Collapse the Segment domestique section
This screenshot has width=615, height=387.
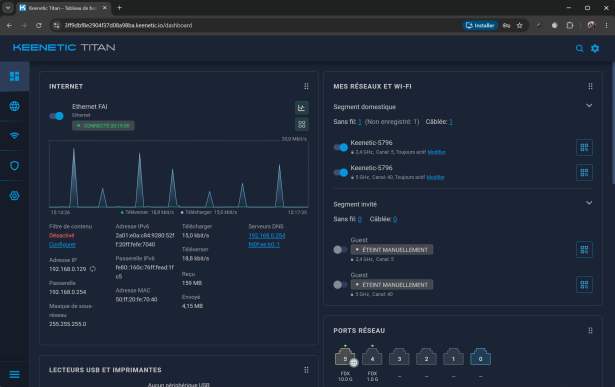[589, 106]
